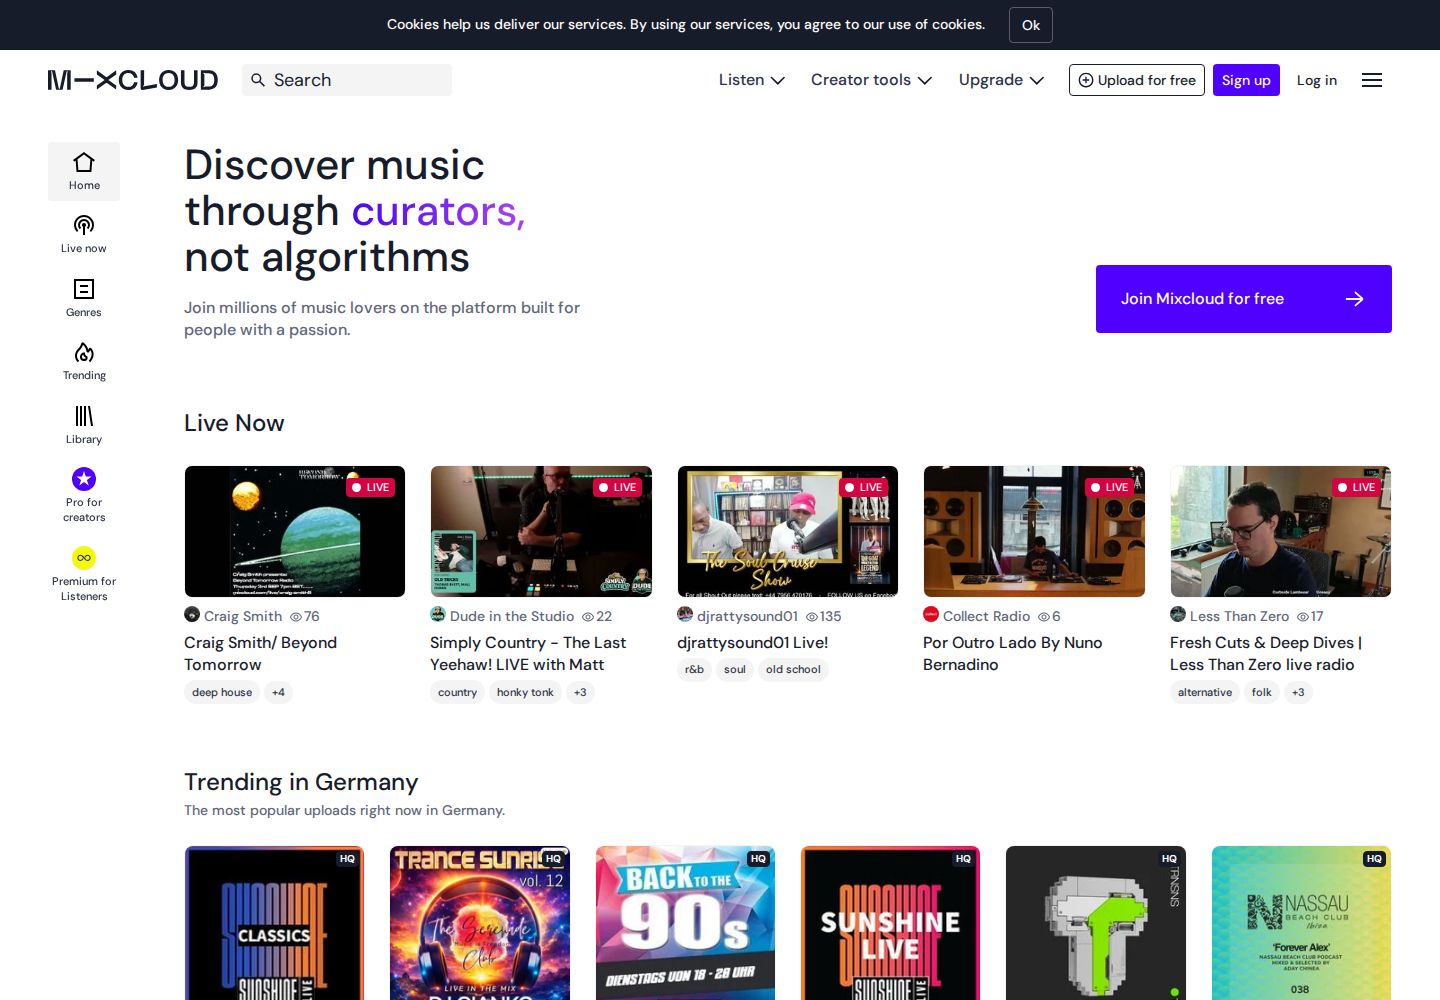Click Less Than Zero avatar icon
This screenshot has height=1000, width=1440.
click(1178, 614)
